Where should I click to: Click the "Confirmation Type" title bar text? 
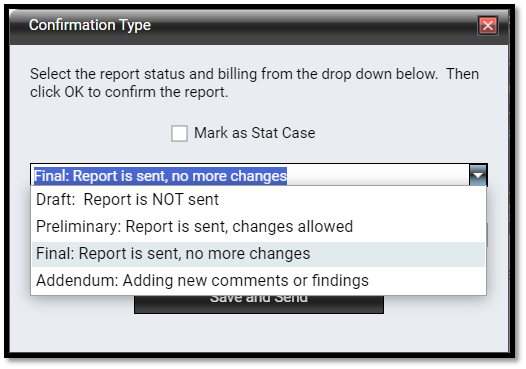[x=90, y=25]
